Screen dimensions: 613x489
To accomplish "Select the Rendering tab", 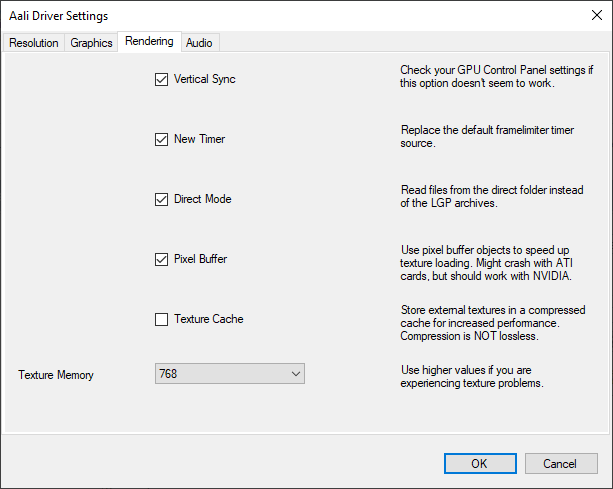I will coord(149,41).
